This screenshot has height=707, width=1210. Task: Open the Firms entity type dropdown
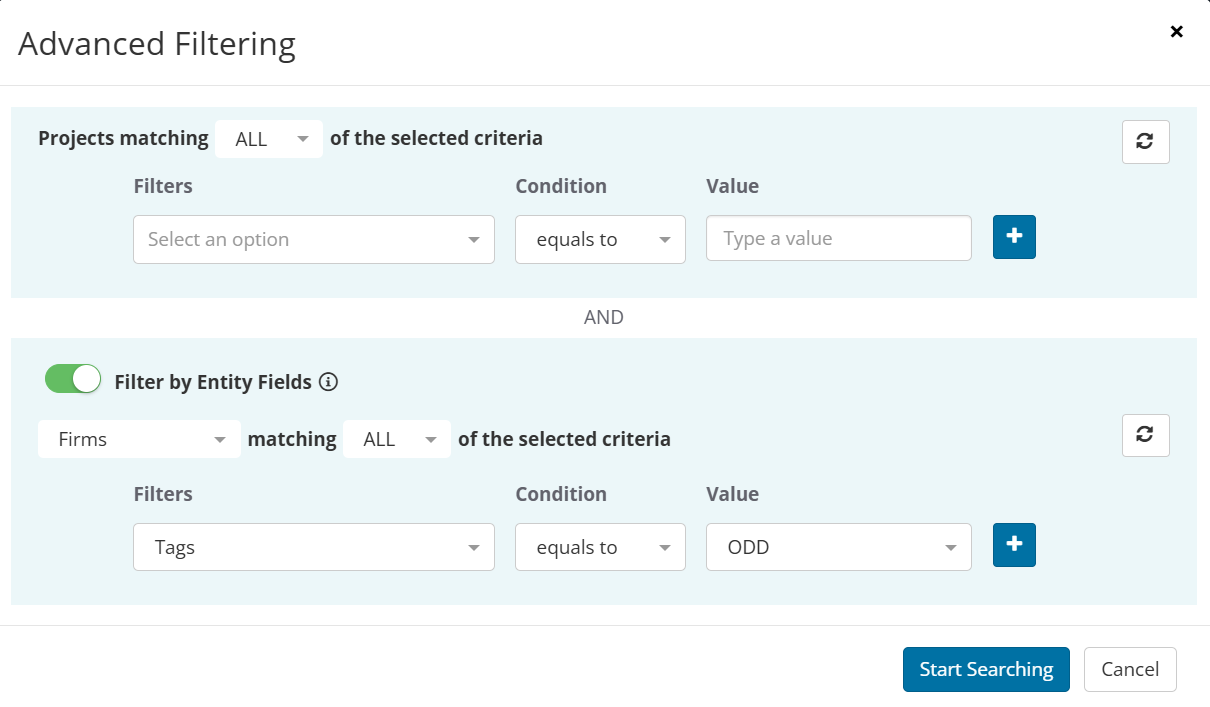point(139,439)
